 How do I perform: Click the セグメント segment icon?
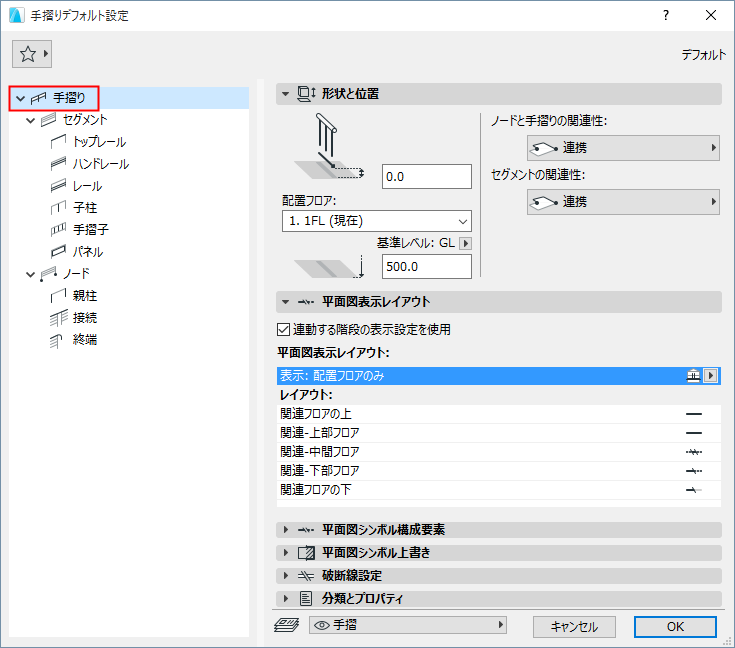coord(49,120)
